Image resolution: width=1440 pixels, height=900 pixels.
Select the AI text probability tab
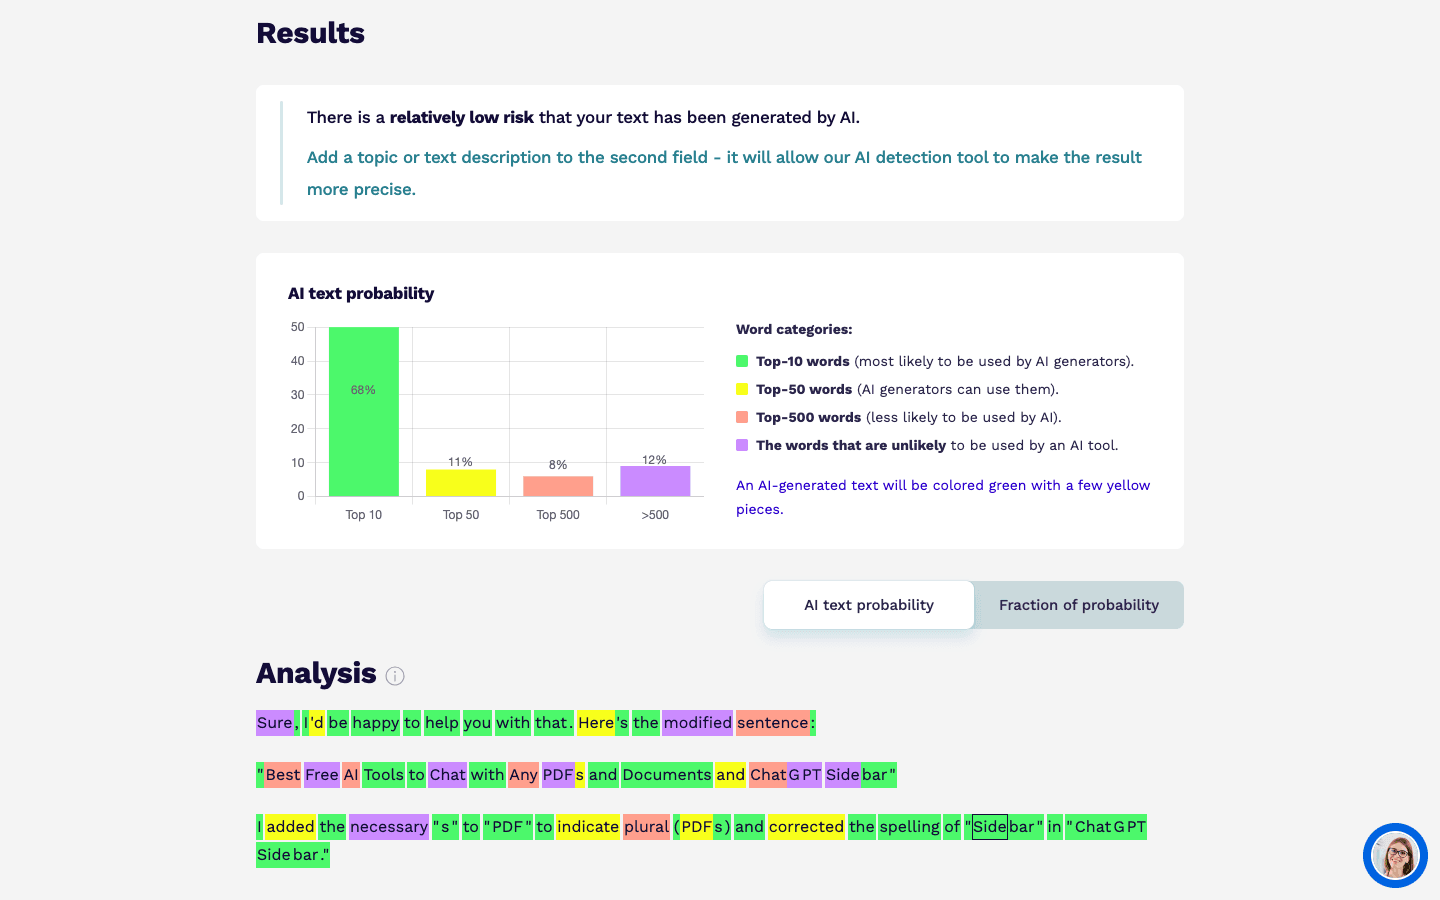(869, 605)
